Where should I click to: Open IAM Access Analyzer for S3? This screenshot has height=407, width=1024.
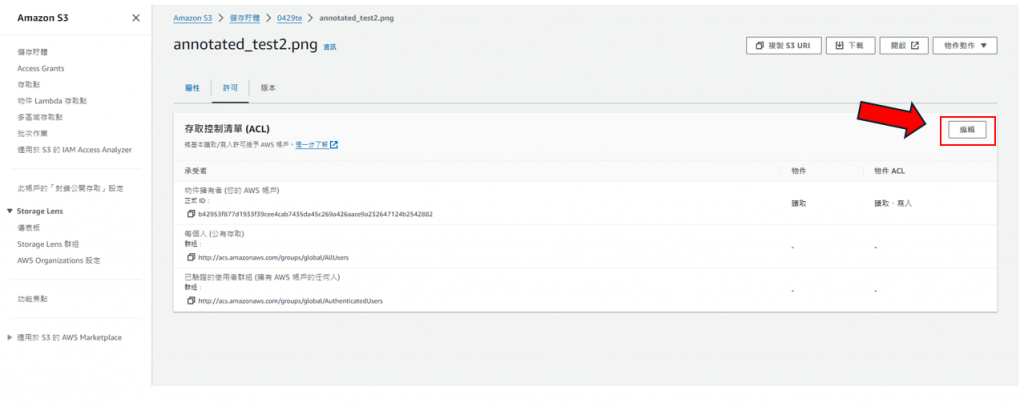(74, 150)
